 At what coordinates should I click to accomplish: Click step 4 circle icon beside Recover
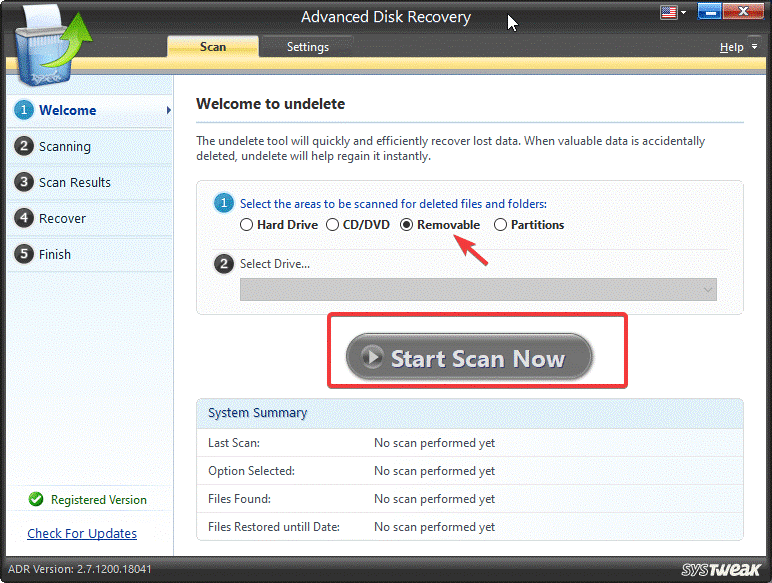(24, 218)
